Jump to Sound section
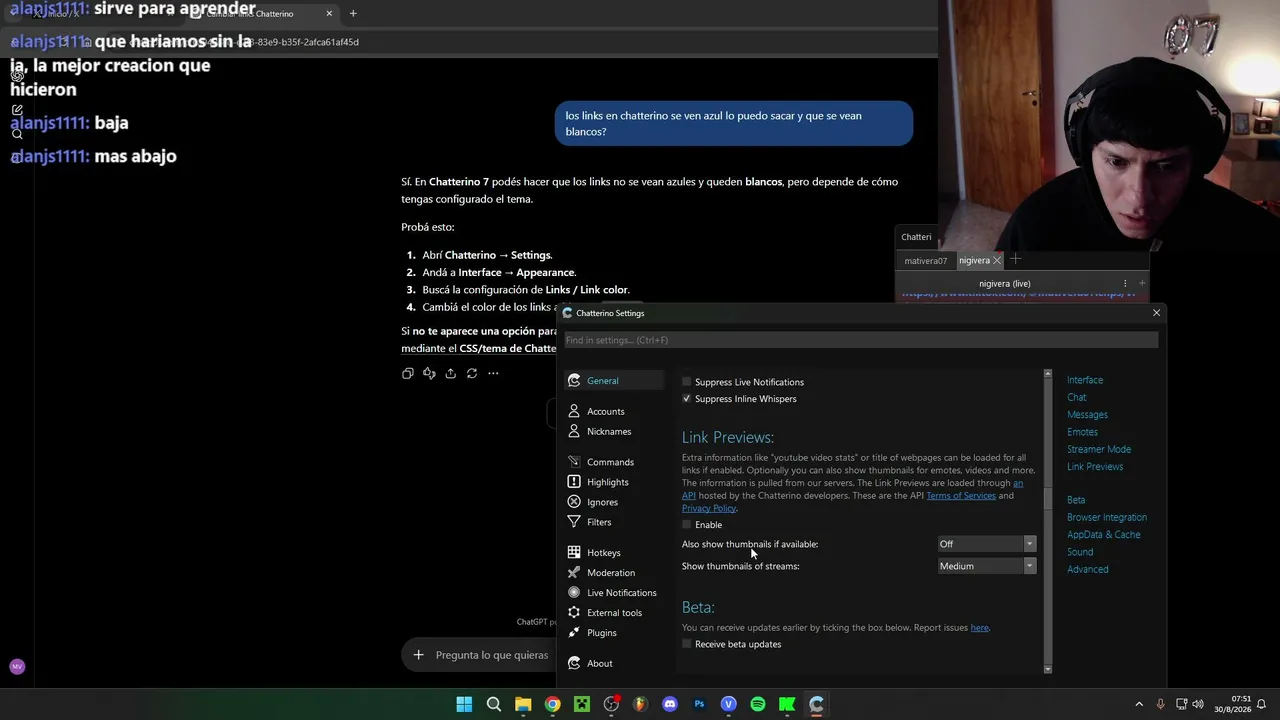 pyautogui.click(x=1080, y=552)
